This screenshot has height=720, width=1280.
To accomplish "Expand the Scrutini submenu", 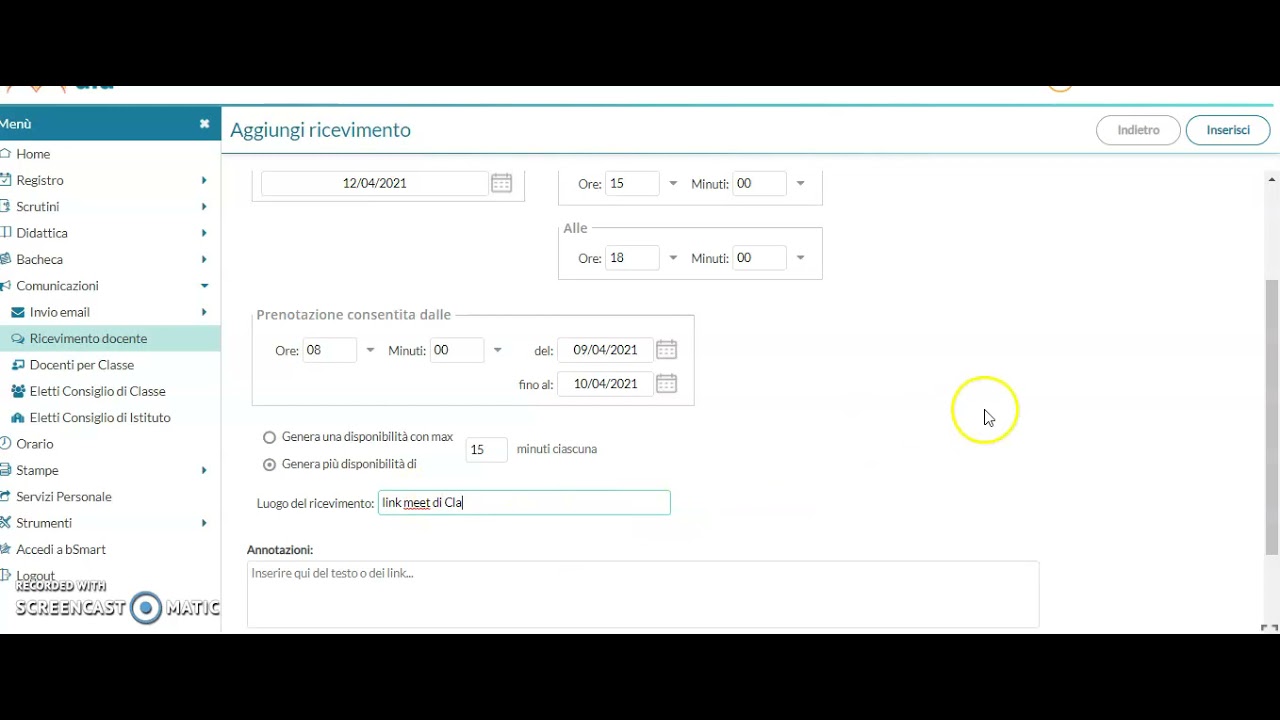I will (x=204, y=207).
